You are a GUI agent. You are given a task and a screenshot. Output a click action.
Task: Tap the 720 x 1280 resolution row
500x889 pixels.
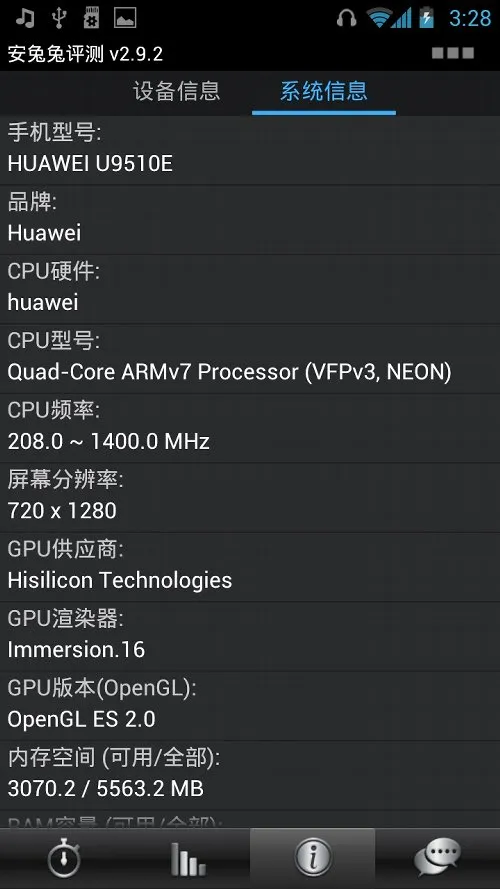pyautogui.click(x=250, y=498)
